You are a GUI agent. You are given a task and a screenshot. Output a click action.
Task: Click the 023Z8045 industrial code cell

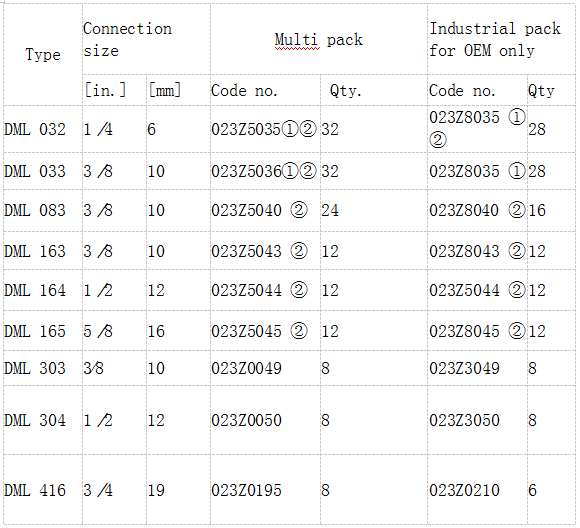(477, 331)
